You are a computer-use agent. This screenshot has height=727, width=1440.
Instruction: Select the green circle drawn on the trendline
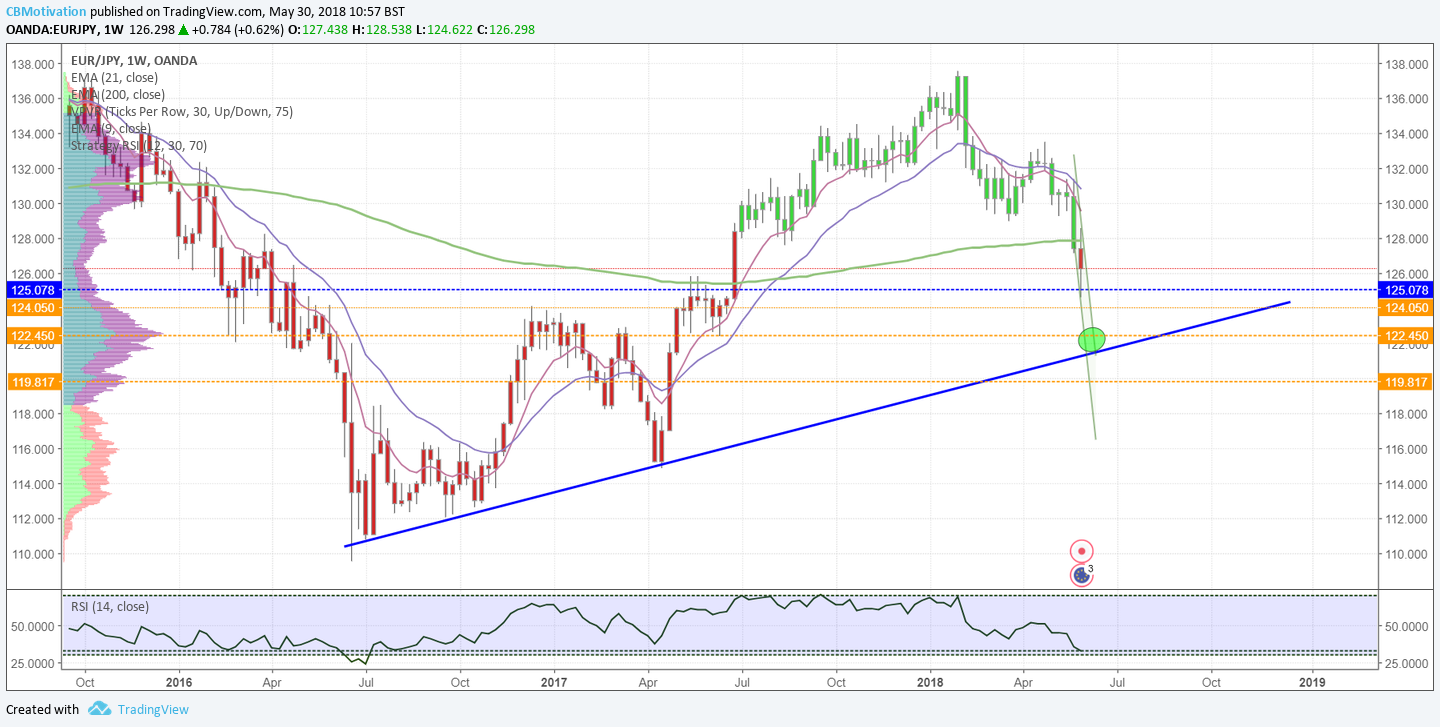pos(1092,340)
